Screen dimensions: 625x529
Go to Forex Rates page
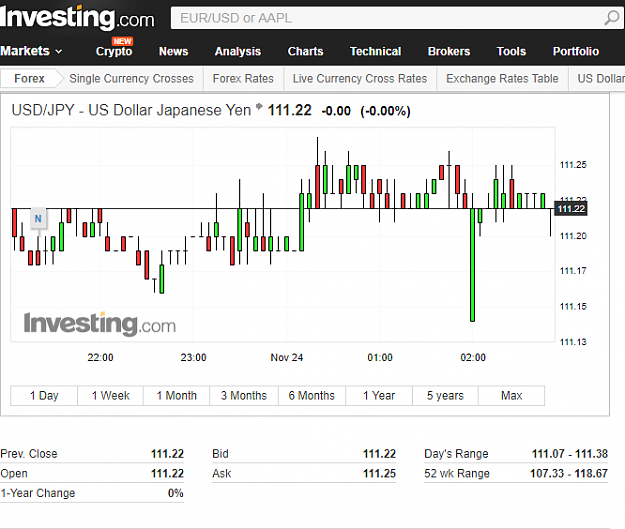pyautogui.click(x=243, y=79)
